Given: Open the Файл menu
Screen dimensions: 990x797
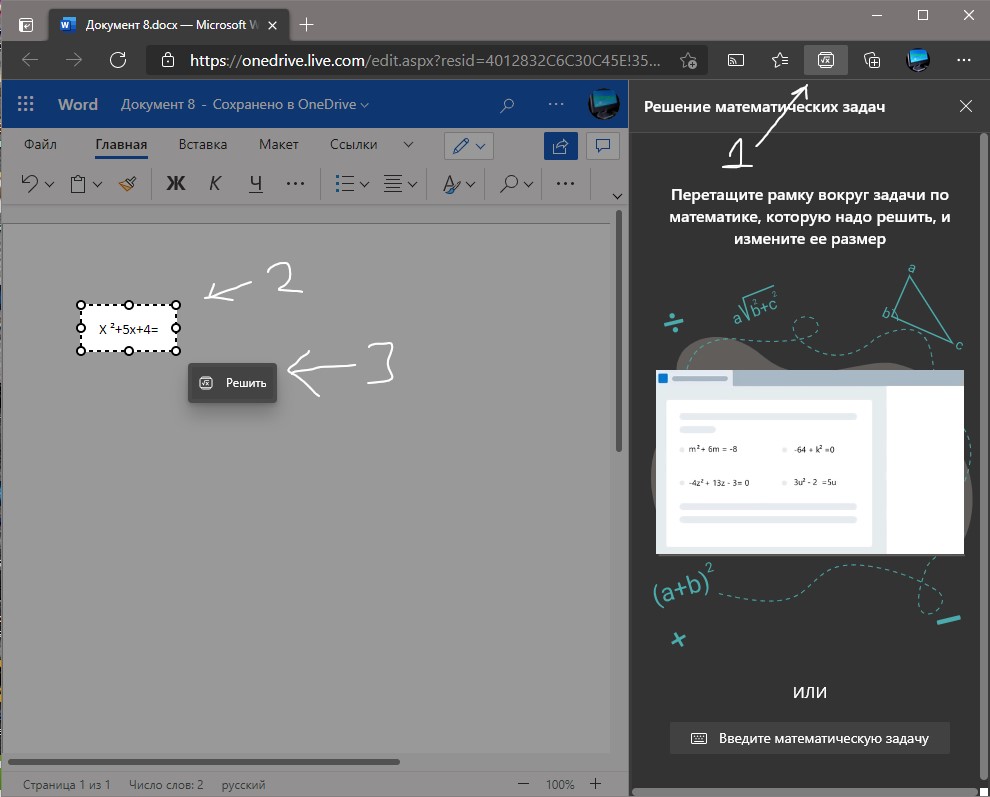Looking at the screenshot, I should coord(40,145).
